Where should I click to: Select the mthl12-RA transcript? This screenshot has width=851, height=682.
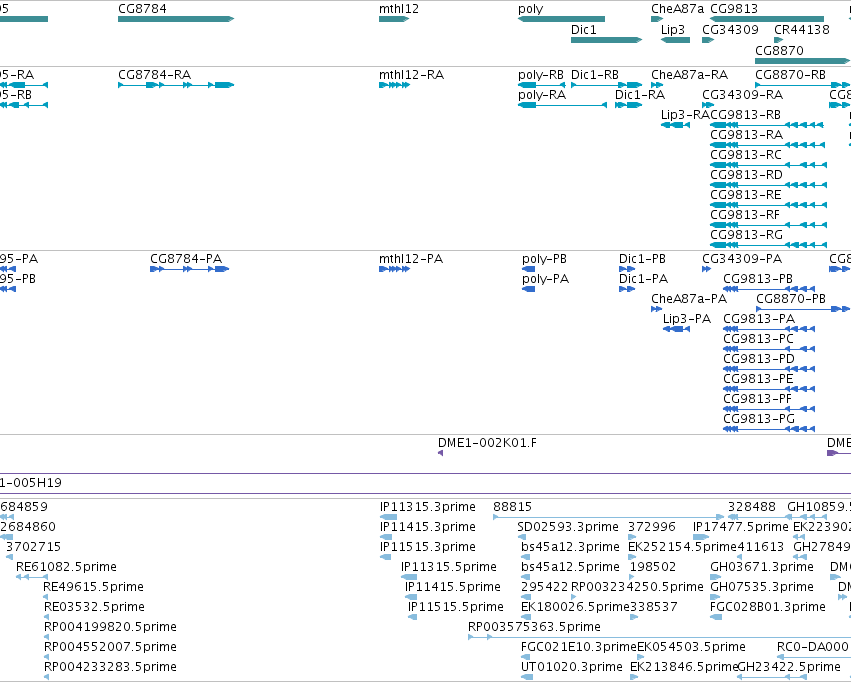(x=394, y=85)
